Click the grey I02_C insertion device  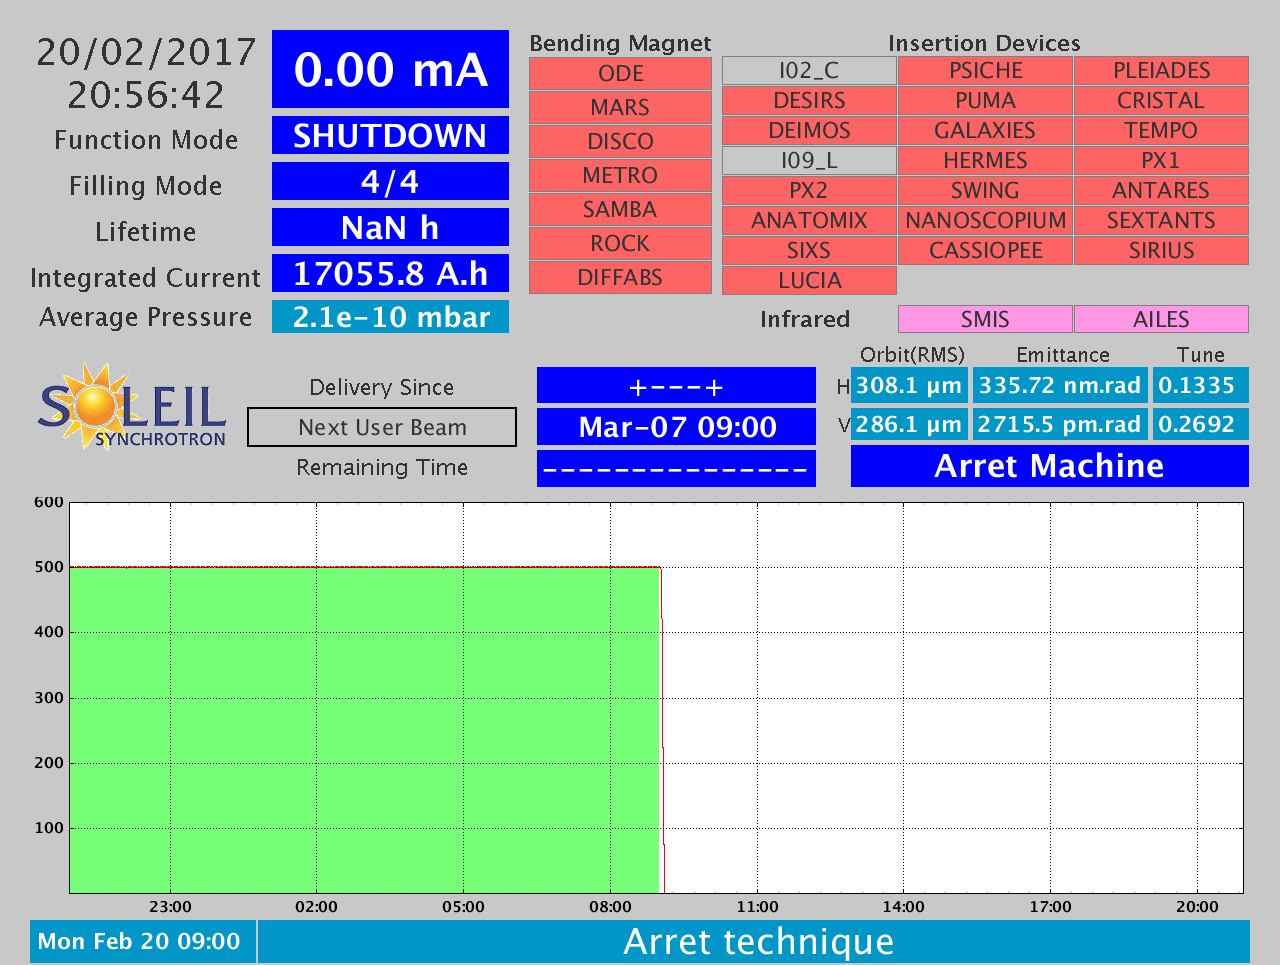point(809,71)
